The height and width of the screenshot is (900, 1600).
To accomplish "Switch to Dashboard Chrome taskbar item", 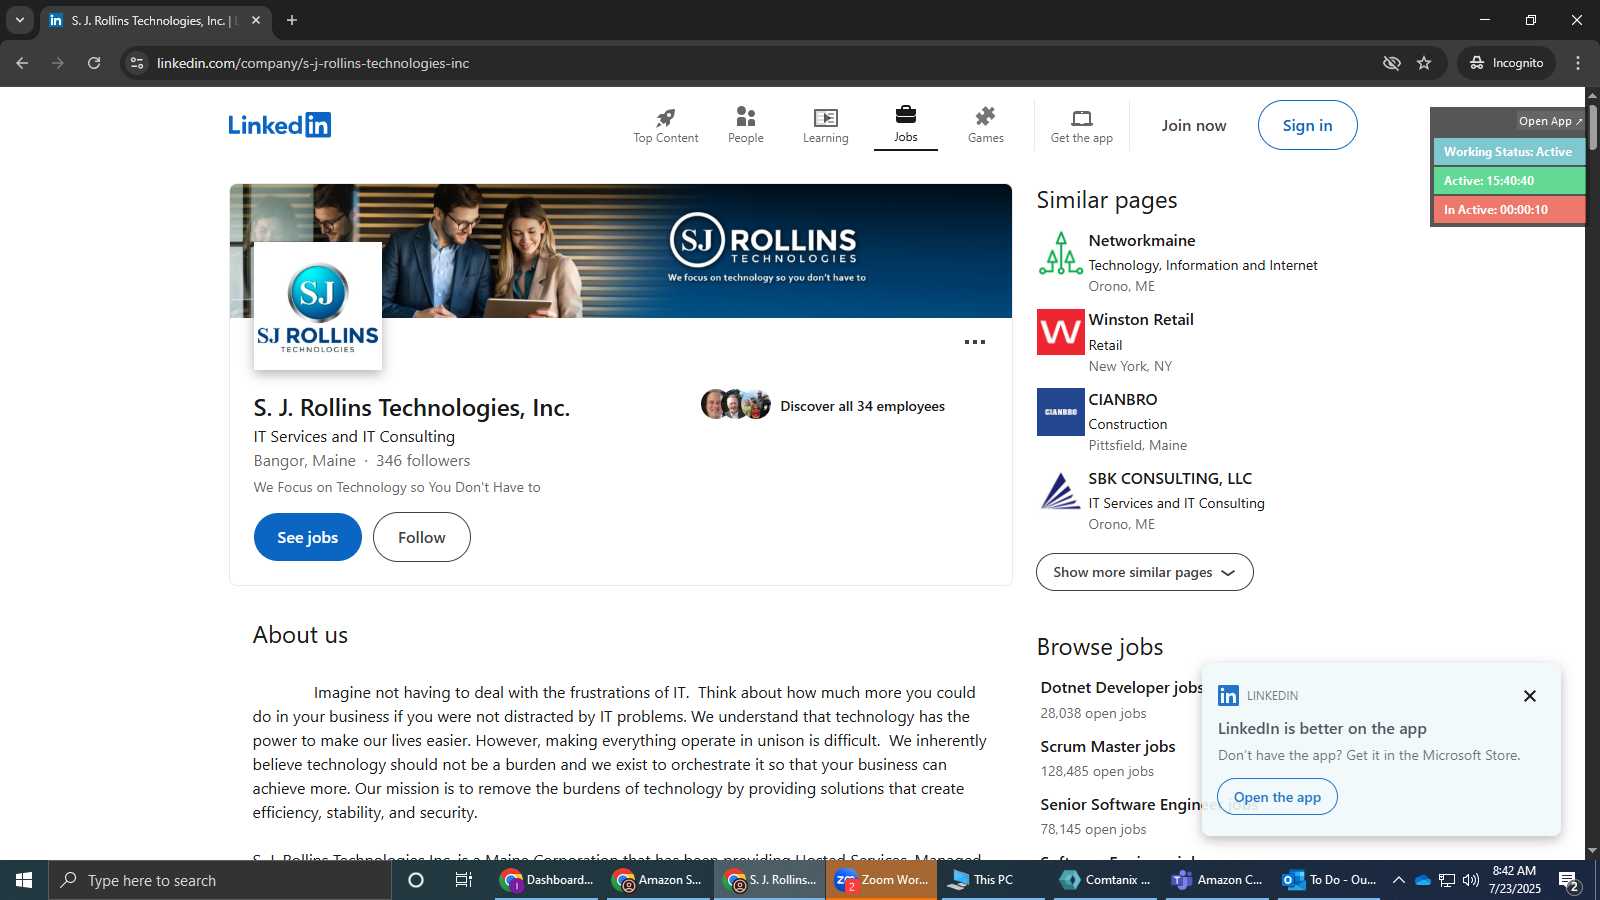I will (x=549, y=880).
